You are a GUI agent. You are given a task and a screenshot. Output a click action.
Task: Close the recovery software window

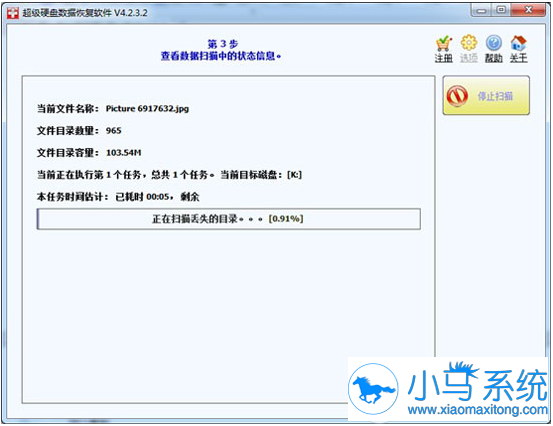pyautogui.click(x=528, y=11)
